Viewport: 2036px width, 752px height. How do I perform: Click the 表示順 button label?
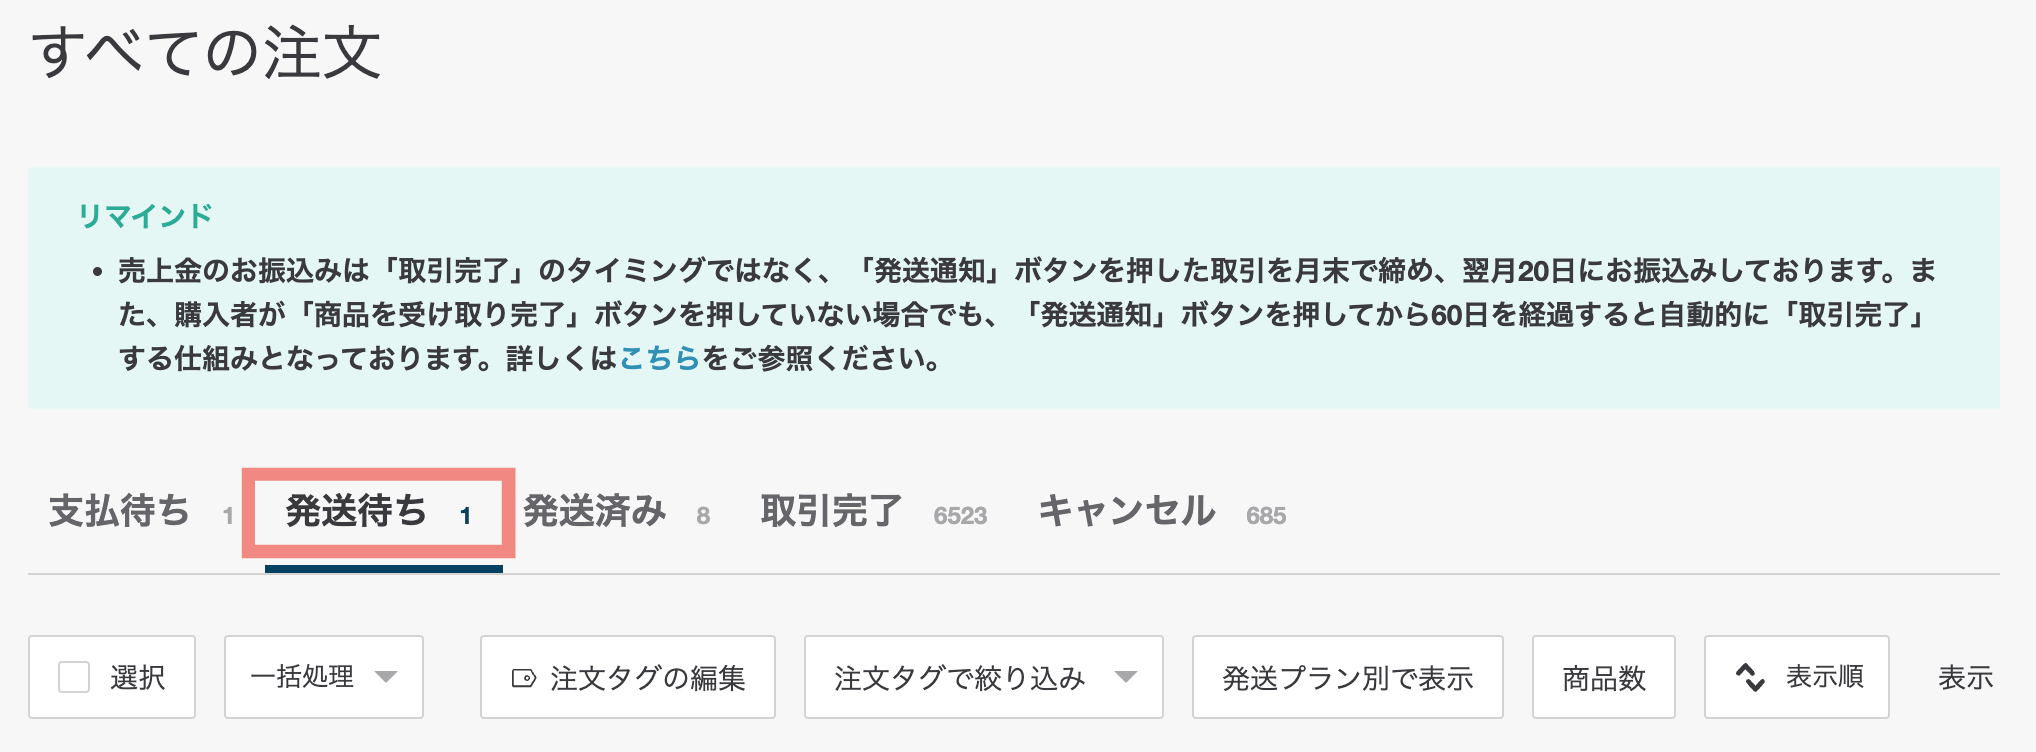click(x=1825, y=677)
